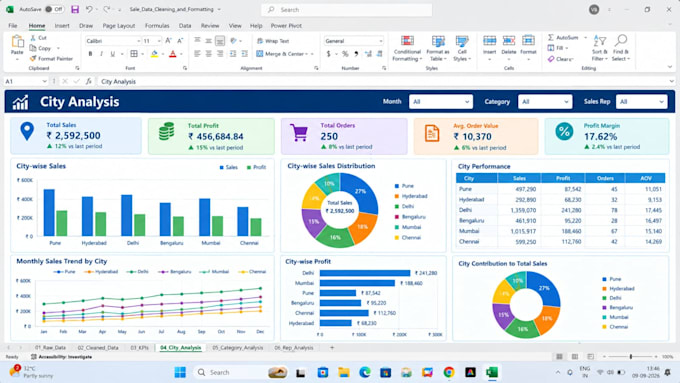Click the Merge & Center icon

point(260,54)
